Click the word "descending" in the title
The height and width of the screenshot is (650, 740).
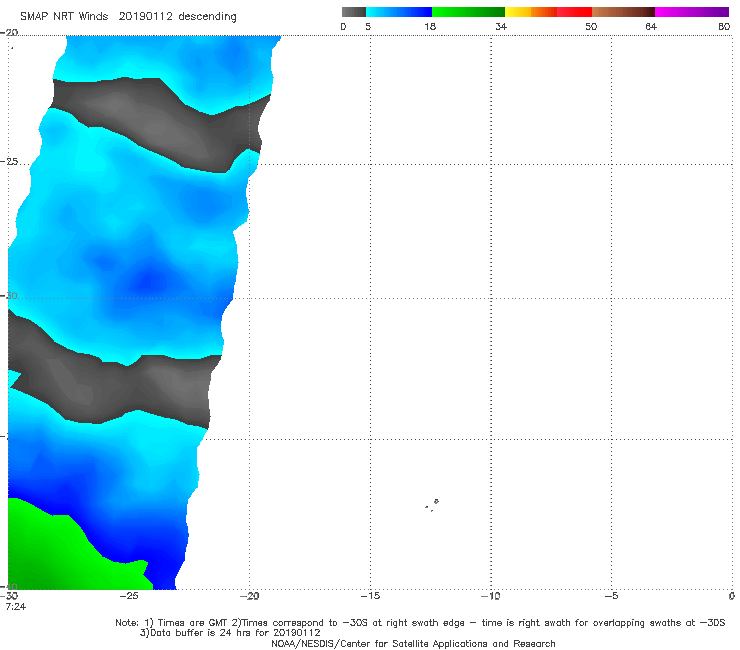[208, 17]
